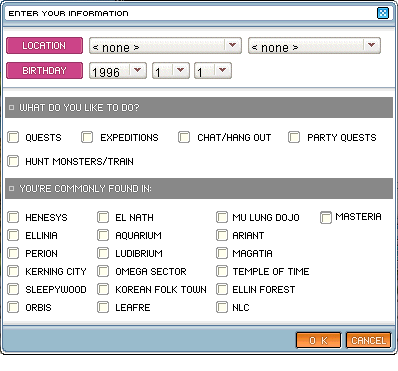398x371 pixels.
Task: Select the Temple of Time checkbox
Action: [222, 271]
